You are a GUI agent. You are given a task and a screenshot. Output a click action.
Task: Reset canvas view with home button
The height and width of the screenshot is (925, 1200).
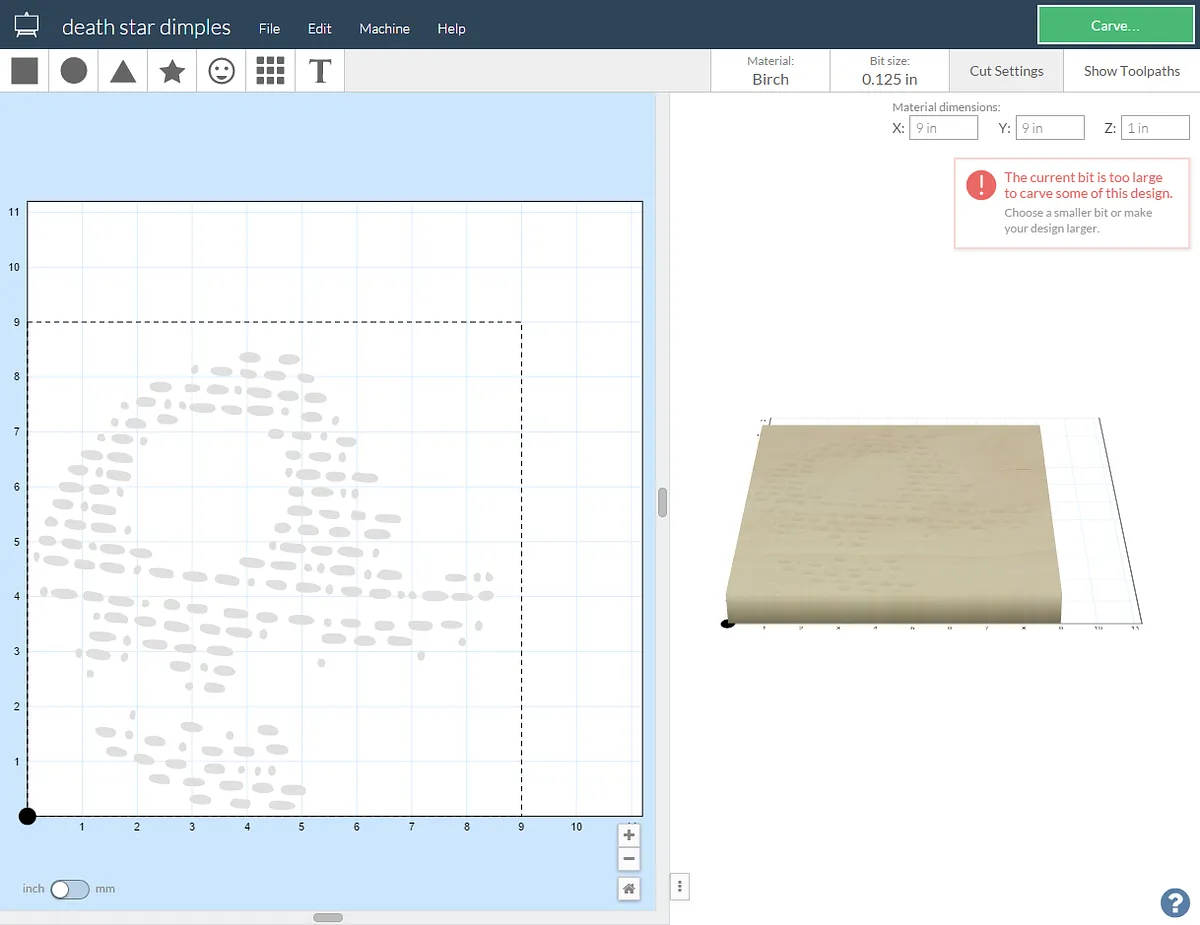click(x=629, y=888)
